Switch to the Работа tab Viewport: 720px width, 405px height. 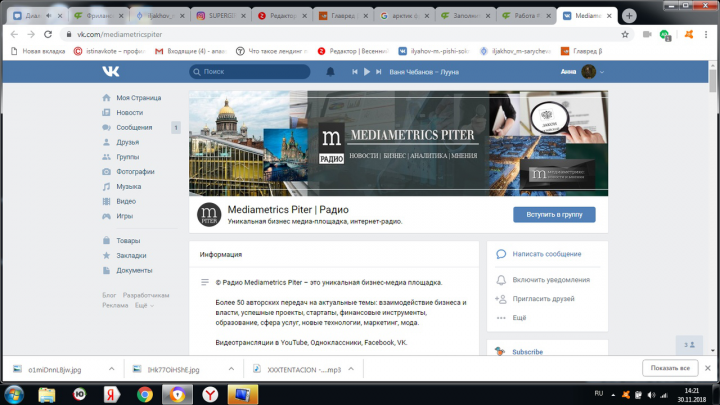[x=526, y=16]
